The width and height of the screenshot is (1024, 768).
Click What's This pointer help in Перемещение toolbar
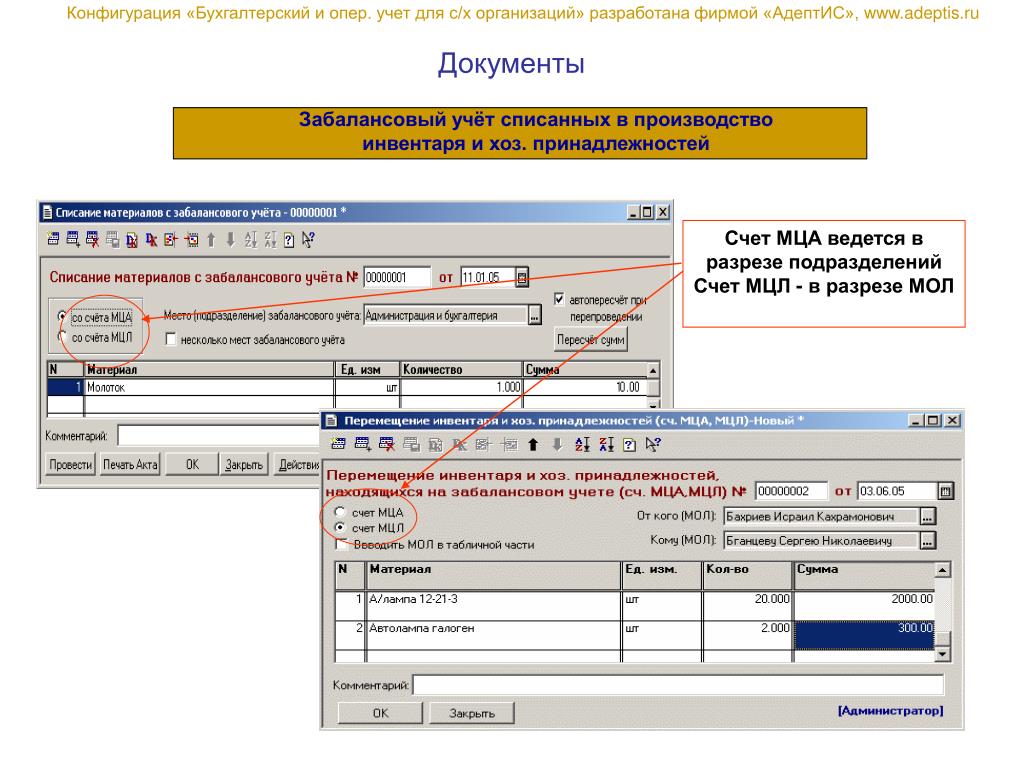653,445
